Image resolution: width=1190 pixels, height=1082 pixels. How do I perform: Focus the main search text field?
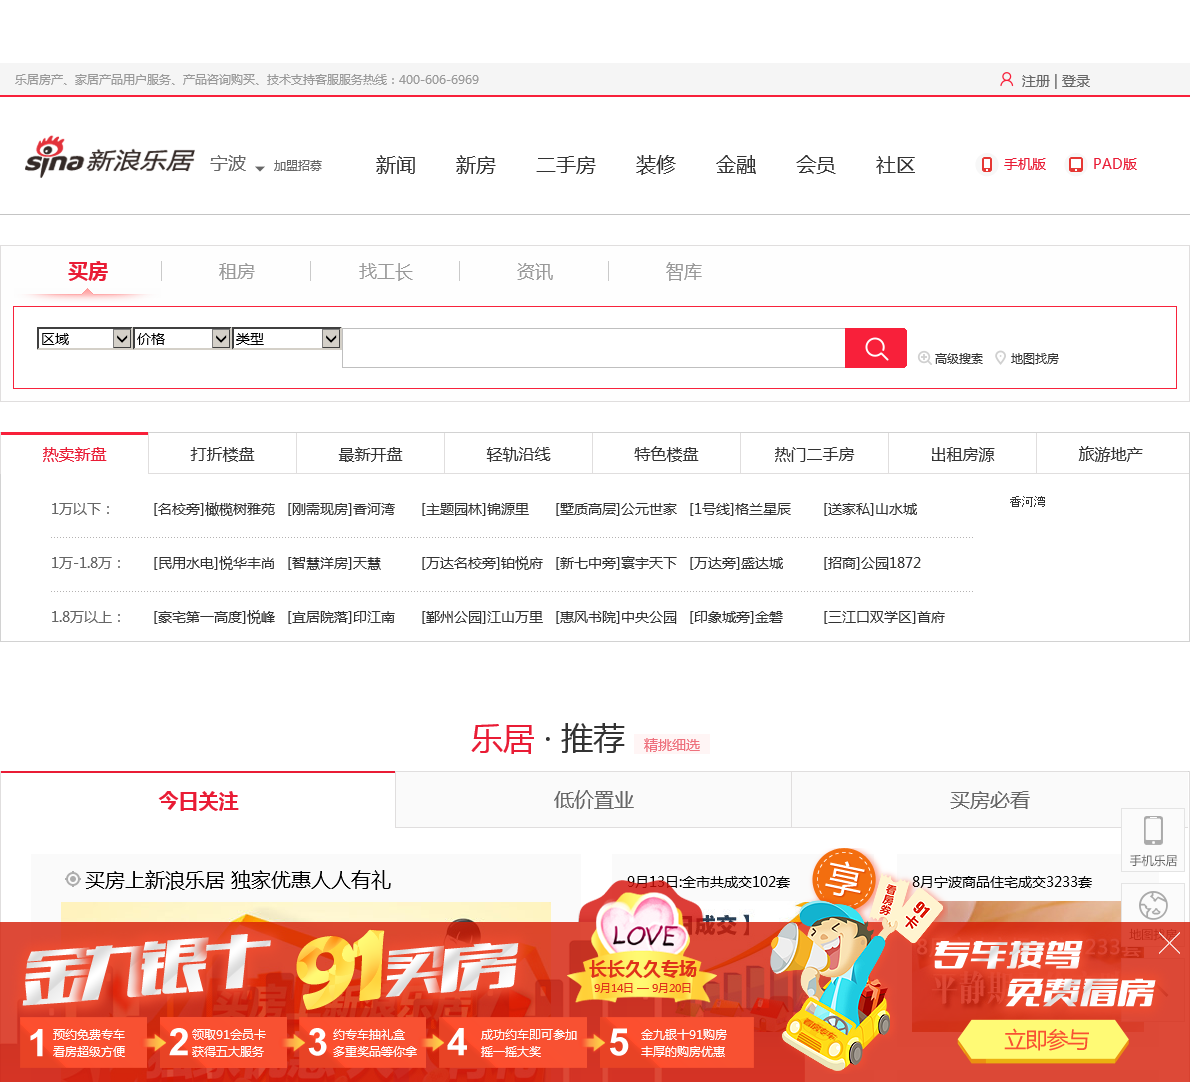[x=593, y=348]
